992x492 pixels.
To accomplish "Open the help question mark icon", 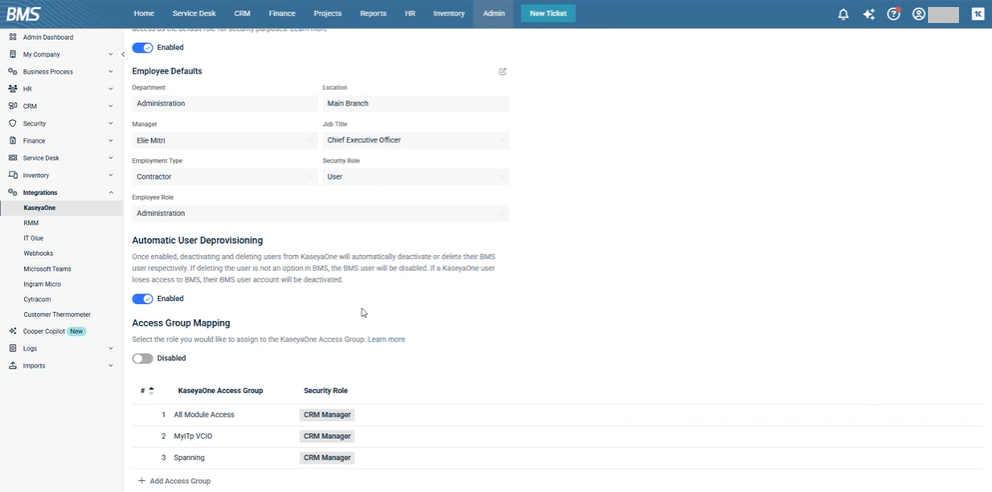I will pyautogui.click(x=894, y=14).
